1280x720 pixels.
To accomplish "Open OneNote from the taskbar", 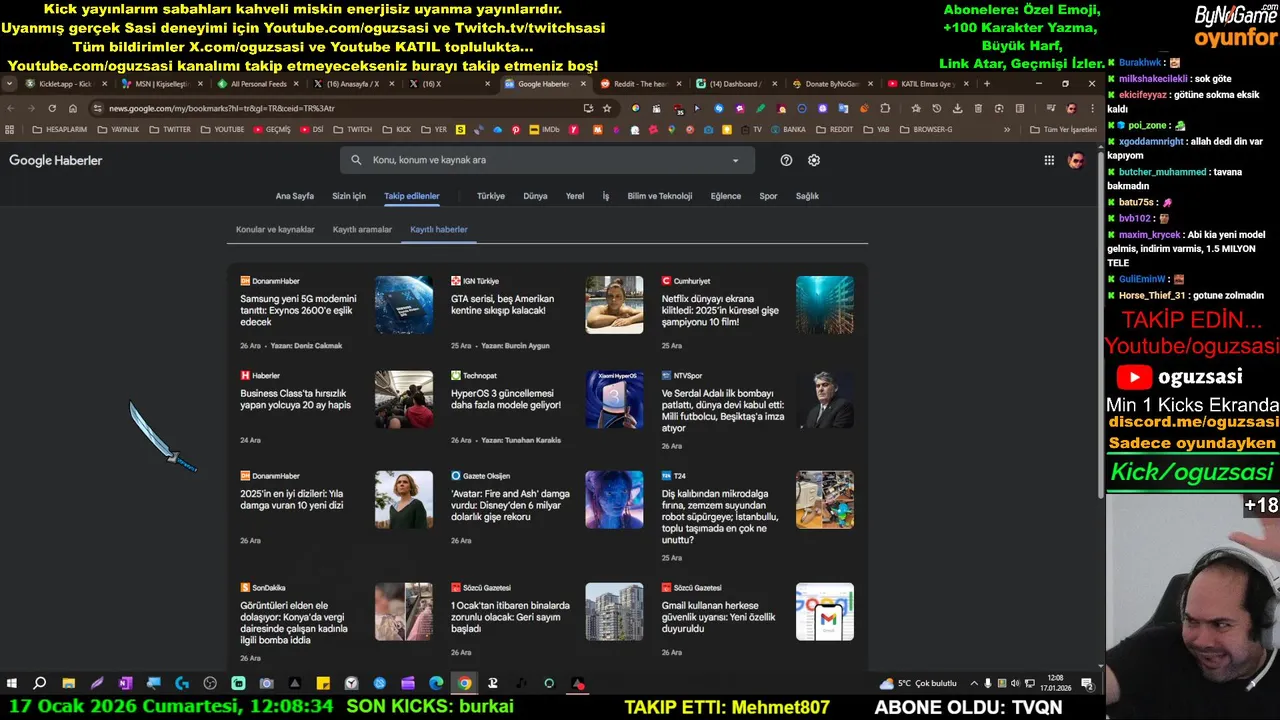I will tap(125, 683).
